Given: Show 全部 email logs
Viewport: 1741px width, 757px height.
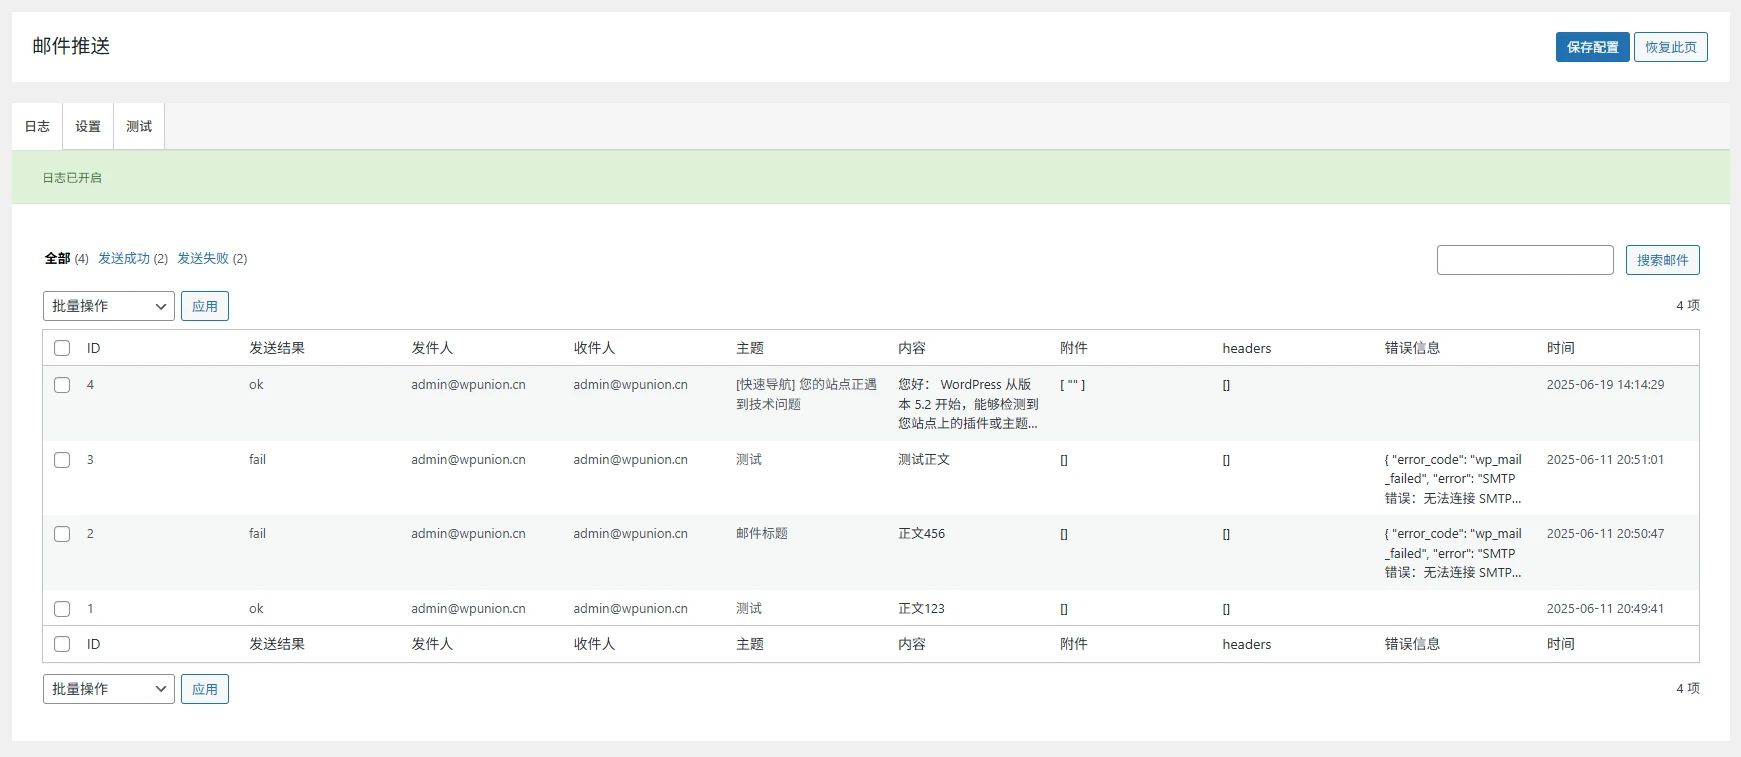Looking at the screenshot, I should click(x=57, y=258).
